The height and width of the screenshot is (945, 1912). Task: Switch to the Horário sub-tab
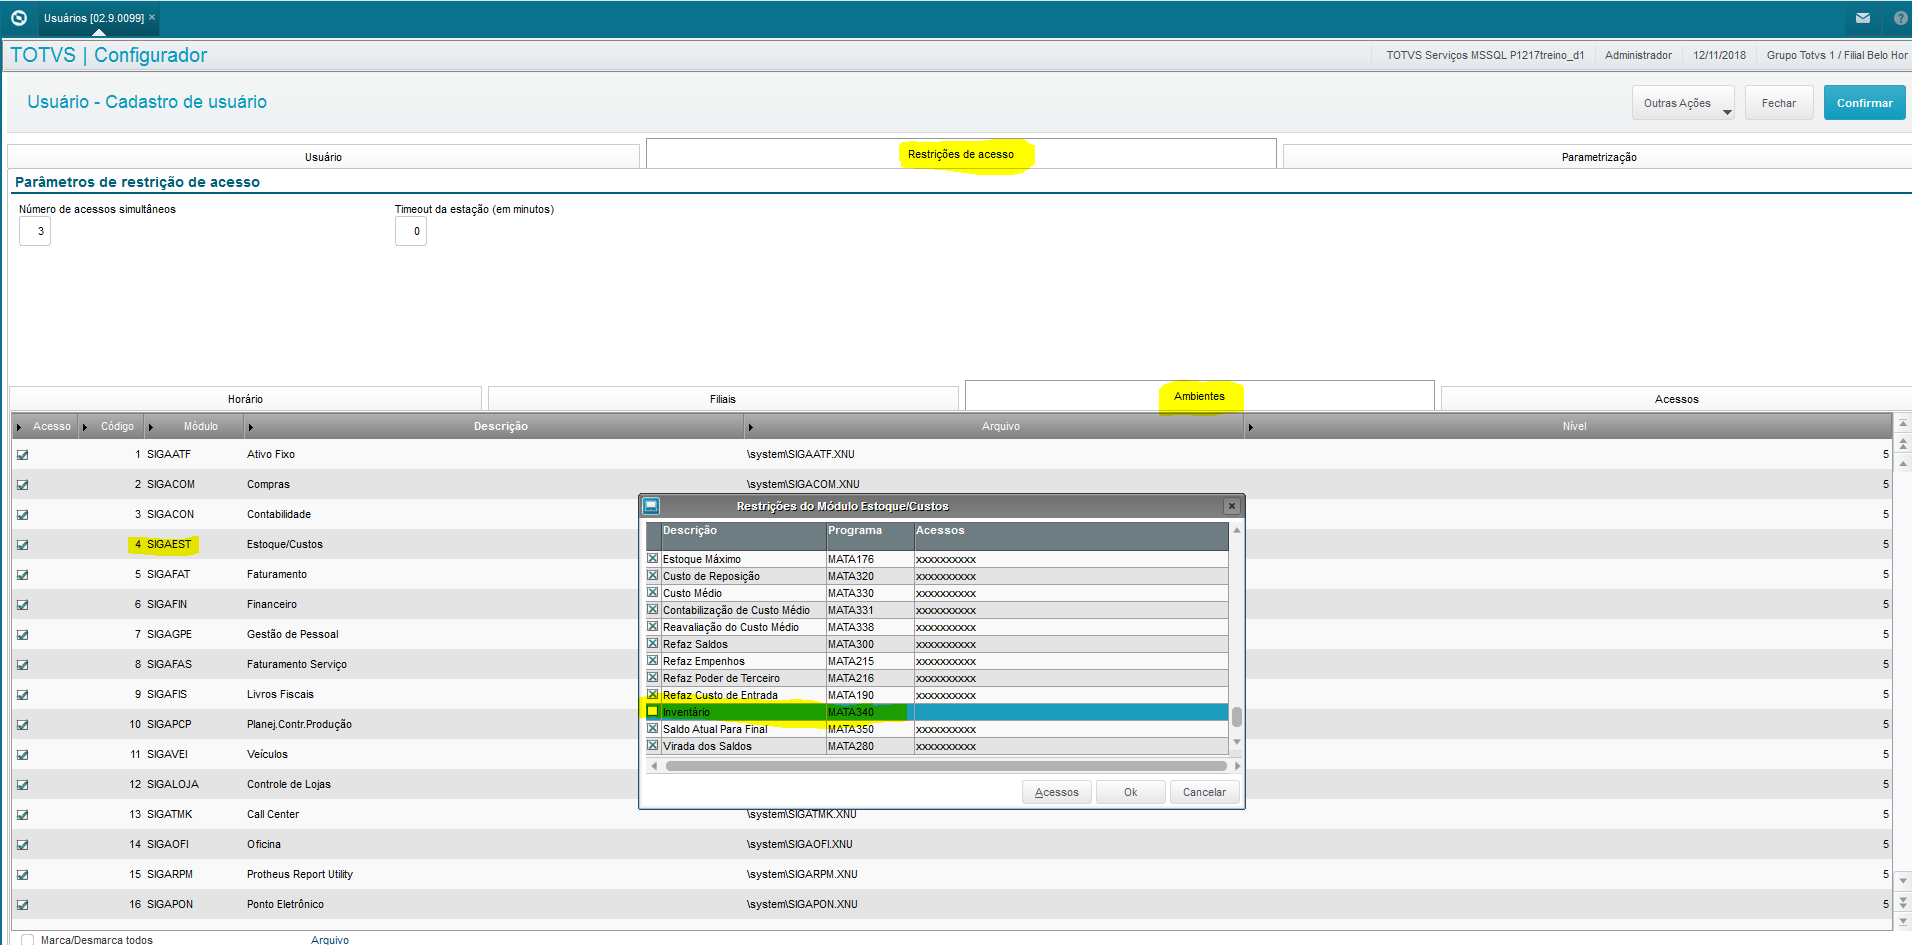[245, 399]
